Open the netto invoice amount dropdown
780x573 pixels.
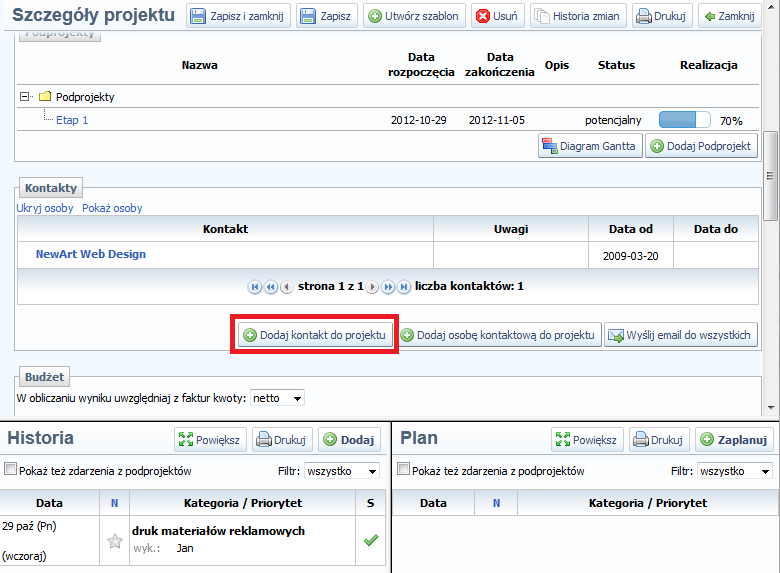click(x=278, y=398)
